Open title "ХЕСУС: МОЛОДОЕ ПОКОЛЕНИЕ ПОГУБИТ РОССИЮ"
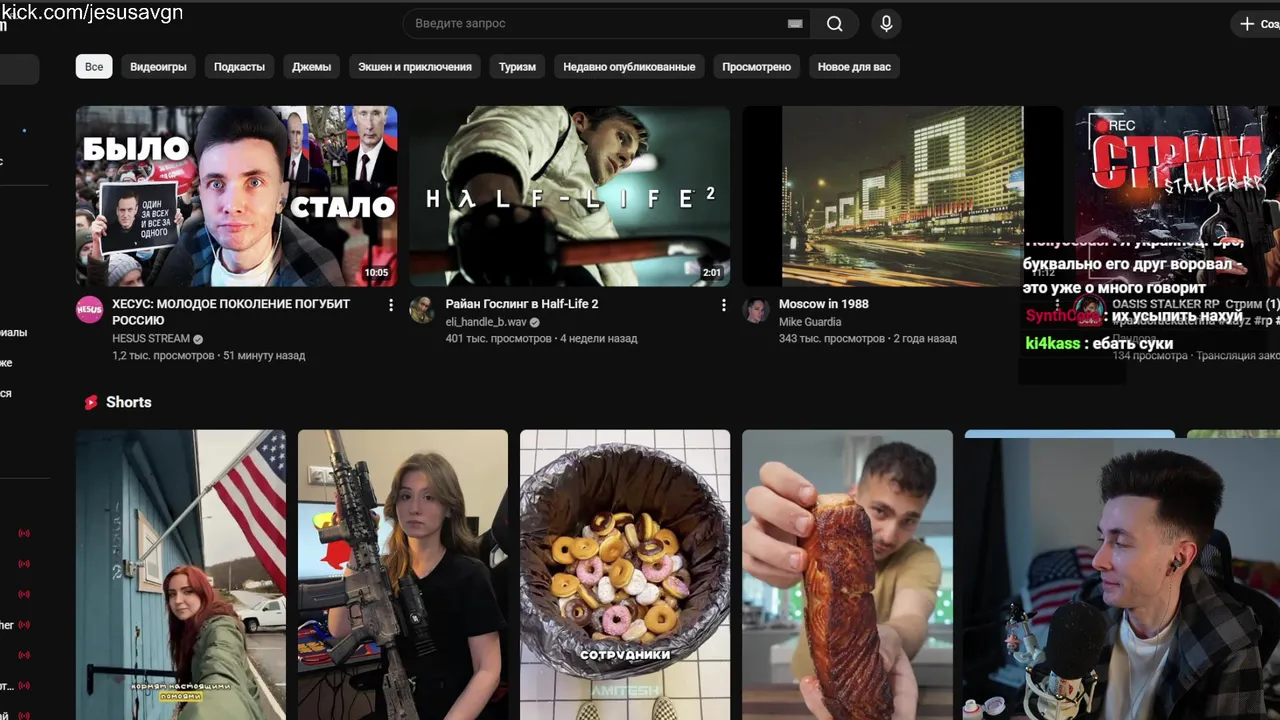Viewport: 1280px width, 720px height. (231, 312)
